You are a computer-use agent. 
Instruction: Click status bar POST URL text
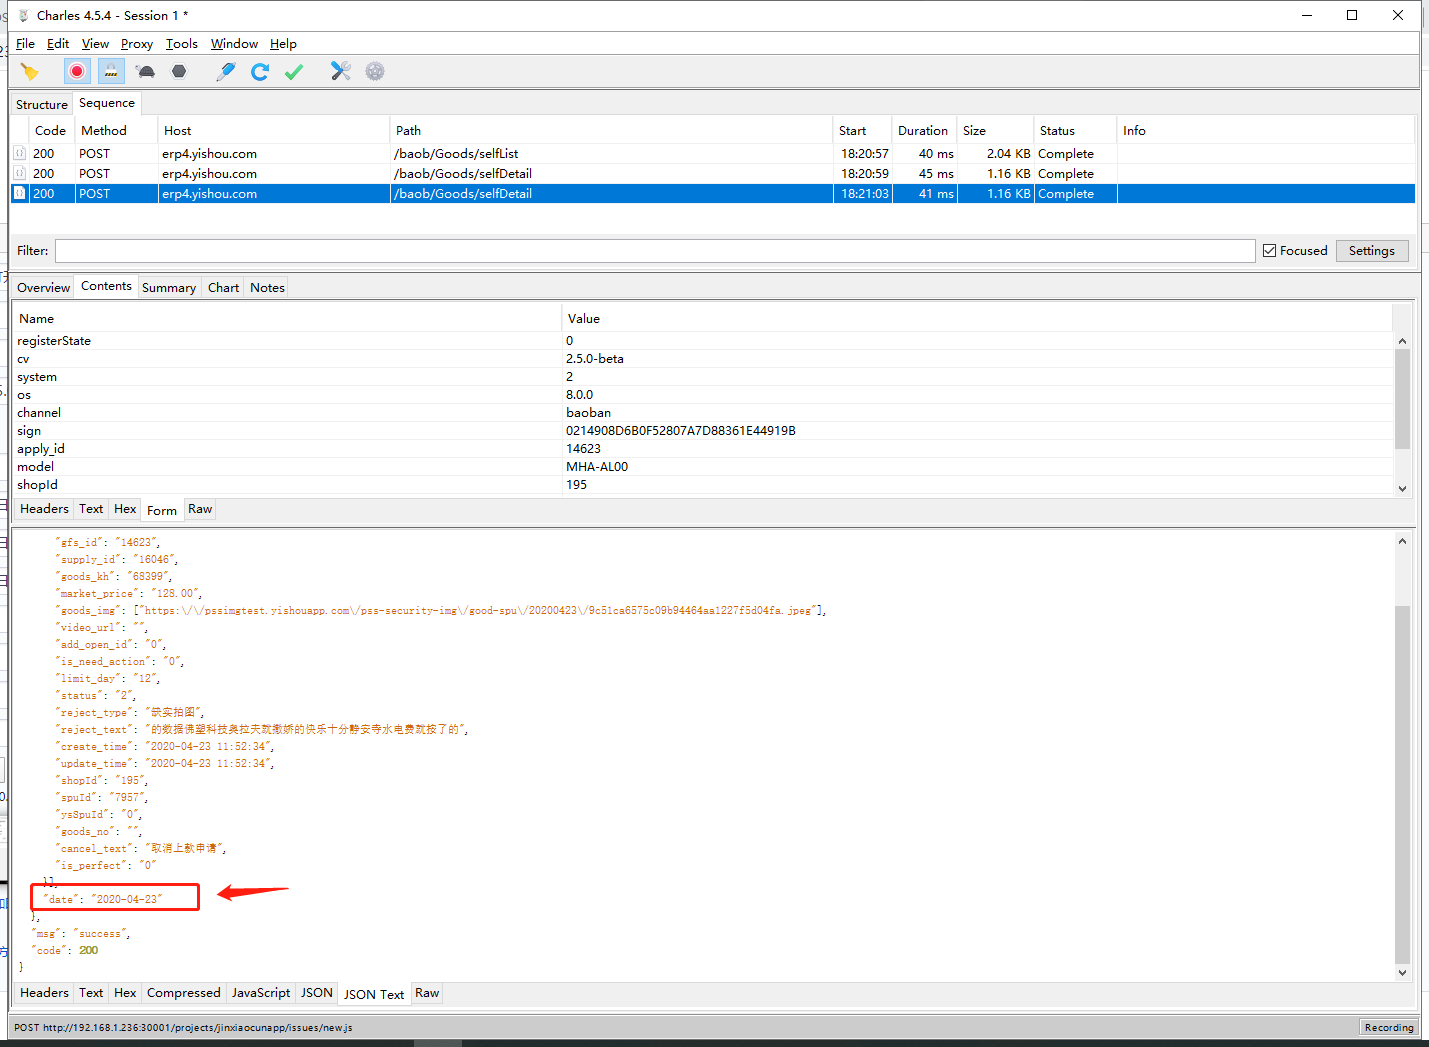pos(183,1027)
